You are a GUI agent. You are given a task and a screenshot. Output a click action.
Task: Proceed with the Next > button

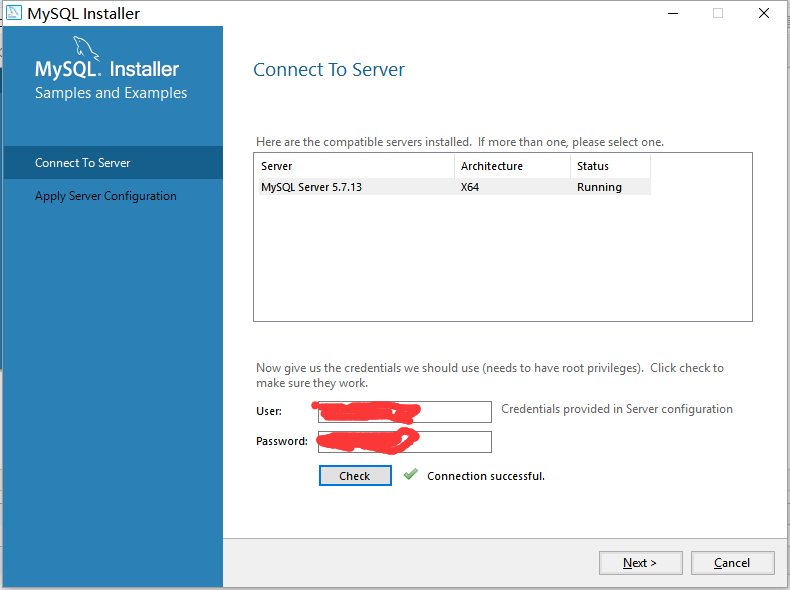pyautogui.click(x=640, y=563)
